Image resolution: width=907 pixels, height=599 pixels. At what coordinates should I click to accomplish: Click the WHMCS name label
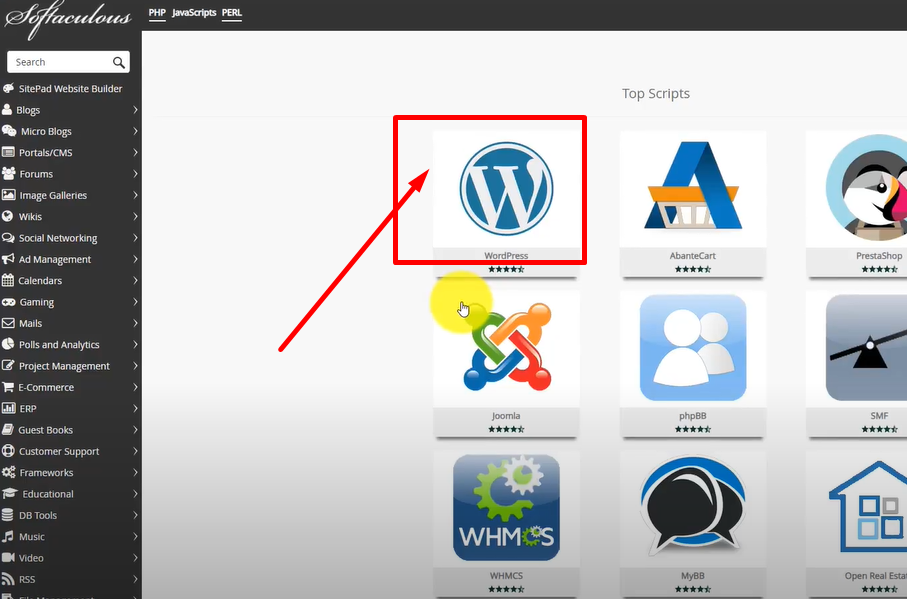pos(506,576)
